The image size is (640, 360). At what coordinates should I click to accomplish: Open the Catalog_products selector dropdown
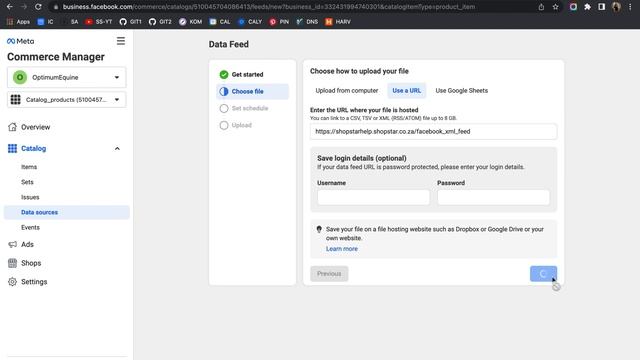[67, 100]
